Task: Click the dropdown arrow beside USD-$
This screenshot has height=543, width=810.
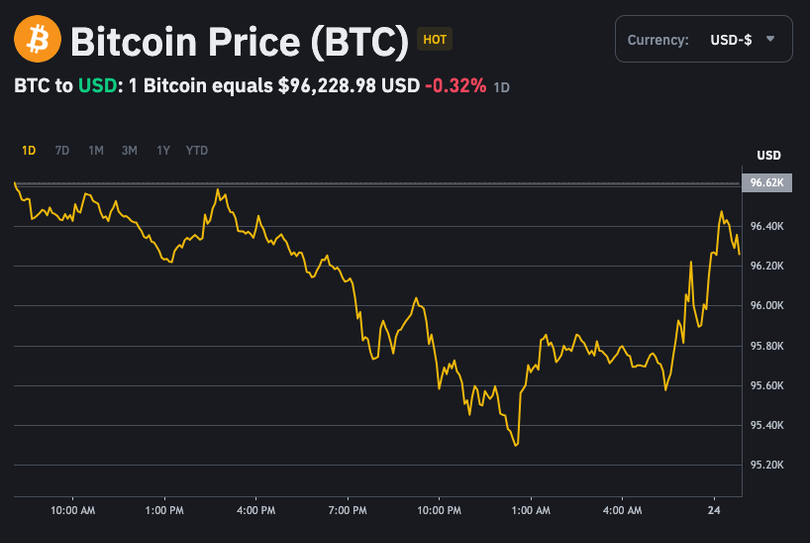Action: [770, 39]
